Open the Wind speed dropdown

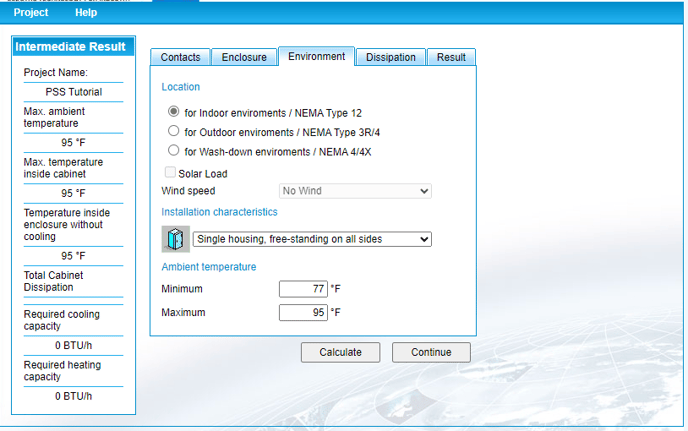[355, 191]
